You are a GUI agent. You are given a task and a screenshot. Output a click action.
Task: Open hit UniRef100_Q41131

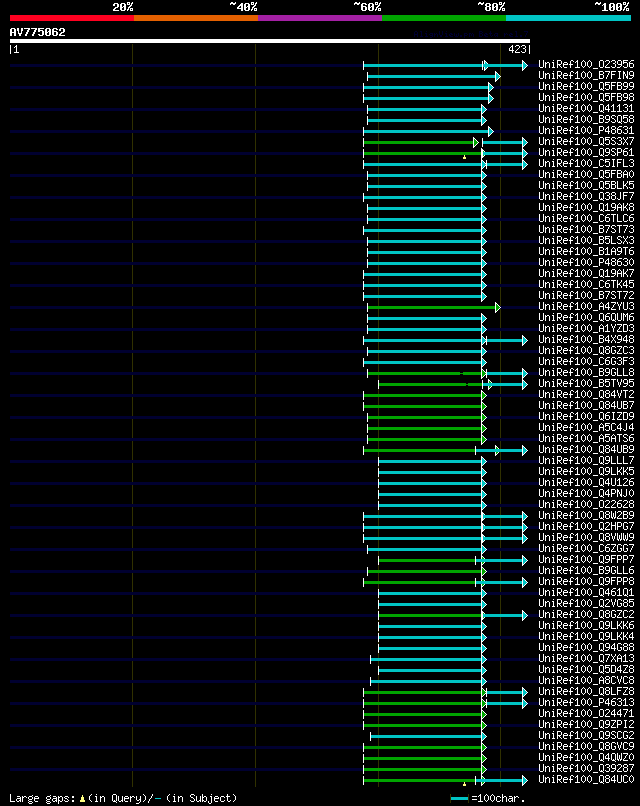coord(587,108)
